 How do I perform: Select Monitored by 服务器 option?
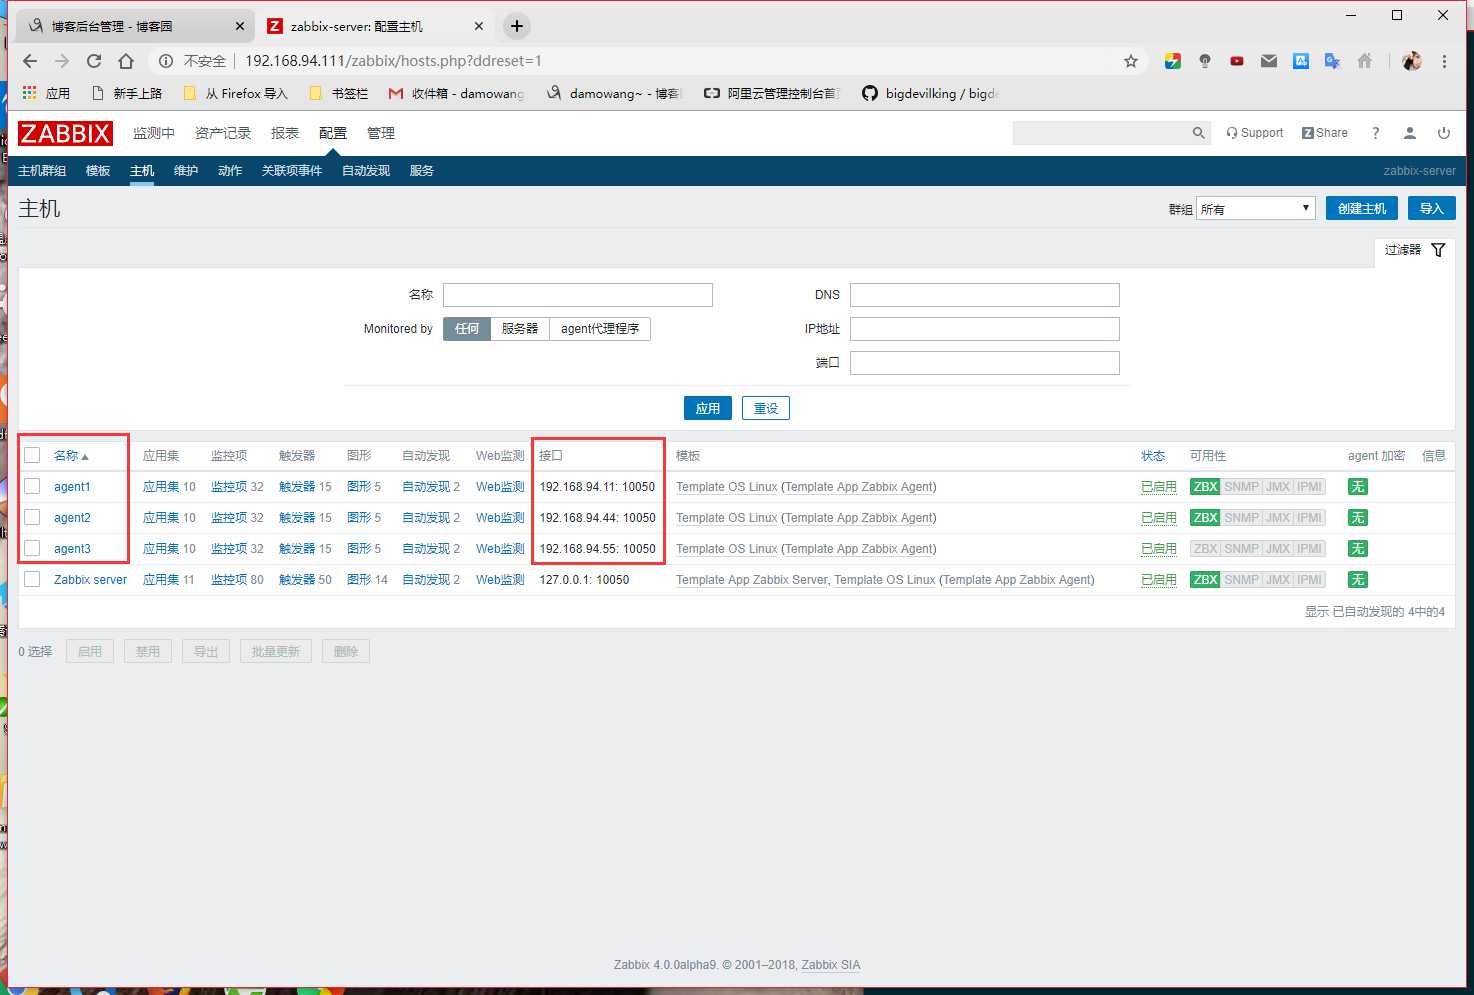tap(520, 329)
